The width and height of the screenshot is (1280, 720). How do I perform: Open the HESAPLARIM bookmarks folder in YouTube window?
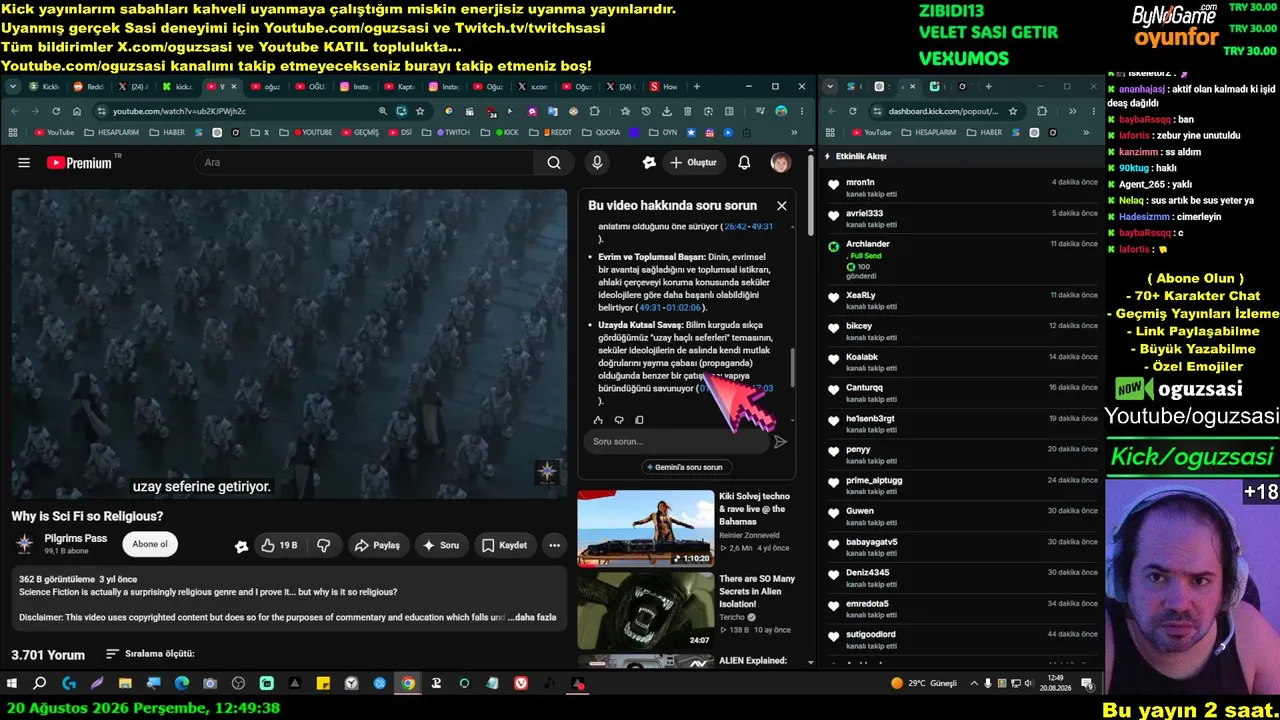113,132
